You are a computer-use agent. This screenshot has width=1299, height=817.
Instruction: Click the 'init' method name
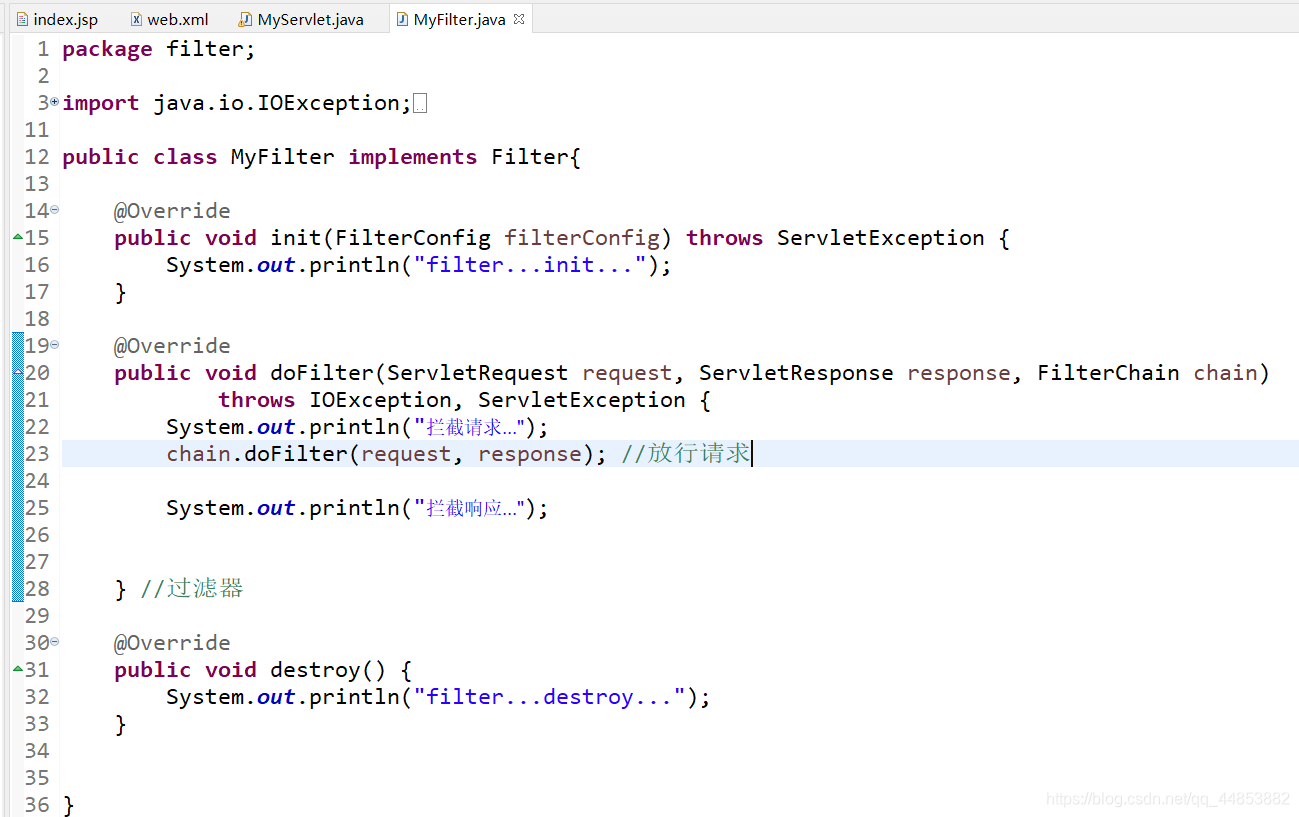296,238
